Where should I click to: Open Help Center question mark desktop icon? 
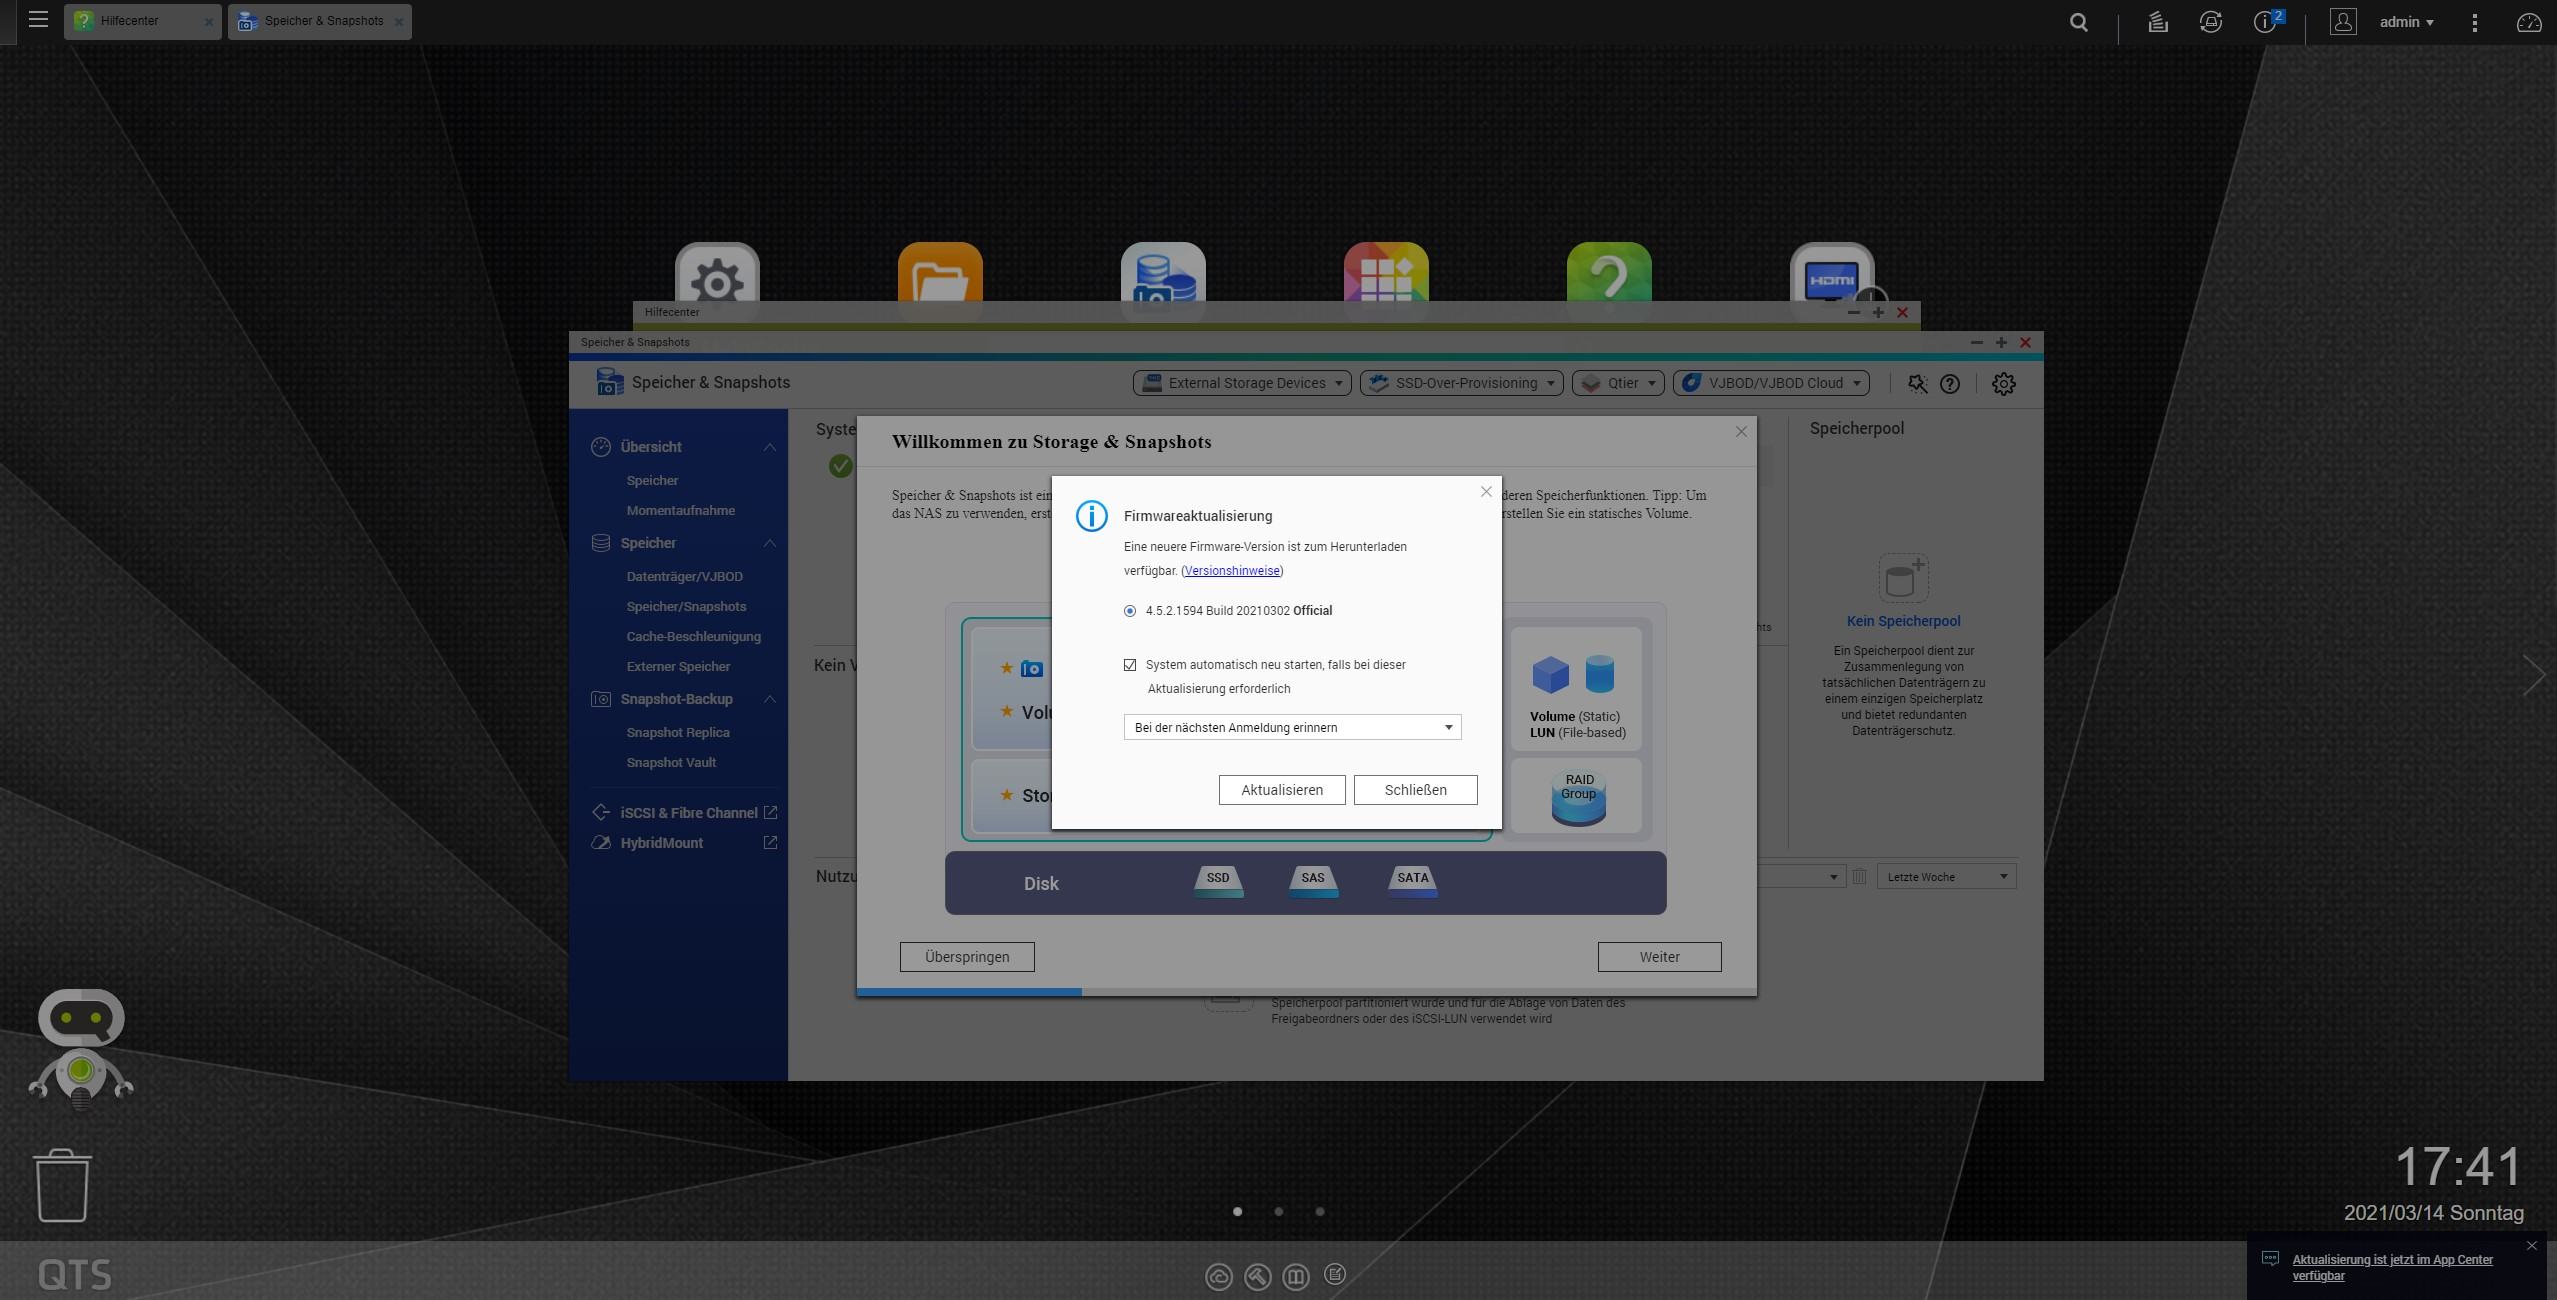[x=1609, y=273]
